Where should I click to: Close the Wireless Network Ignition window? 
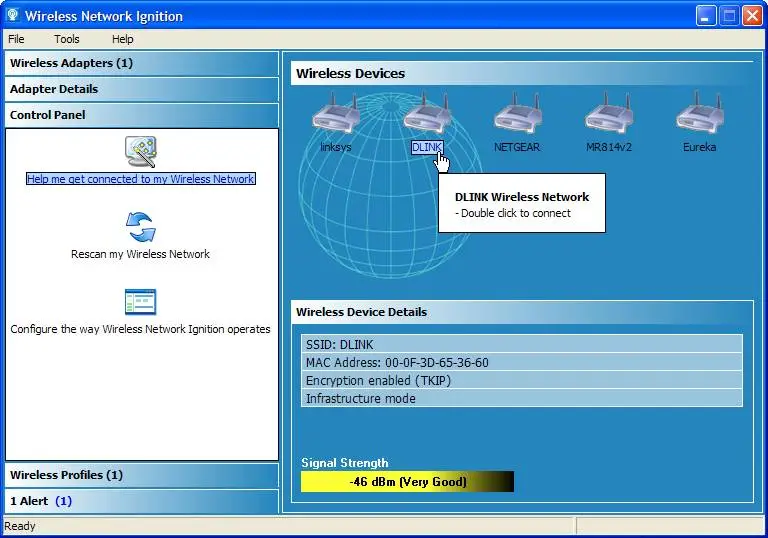(752, 16)
